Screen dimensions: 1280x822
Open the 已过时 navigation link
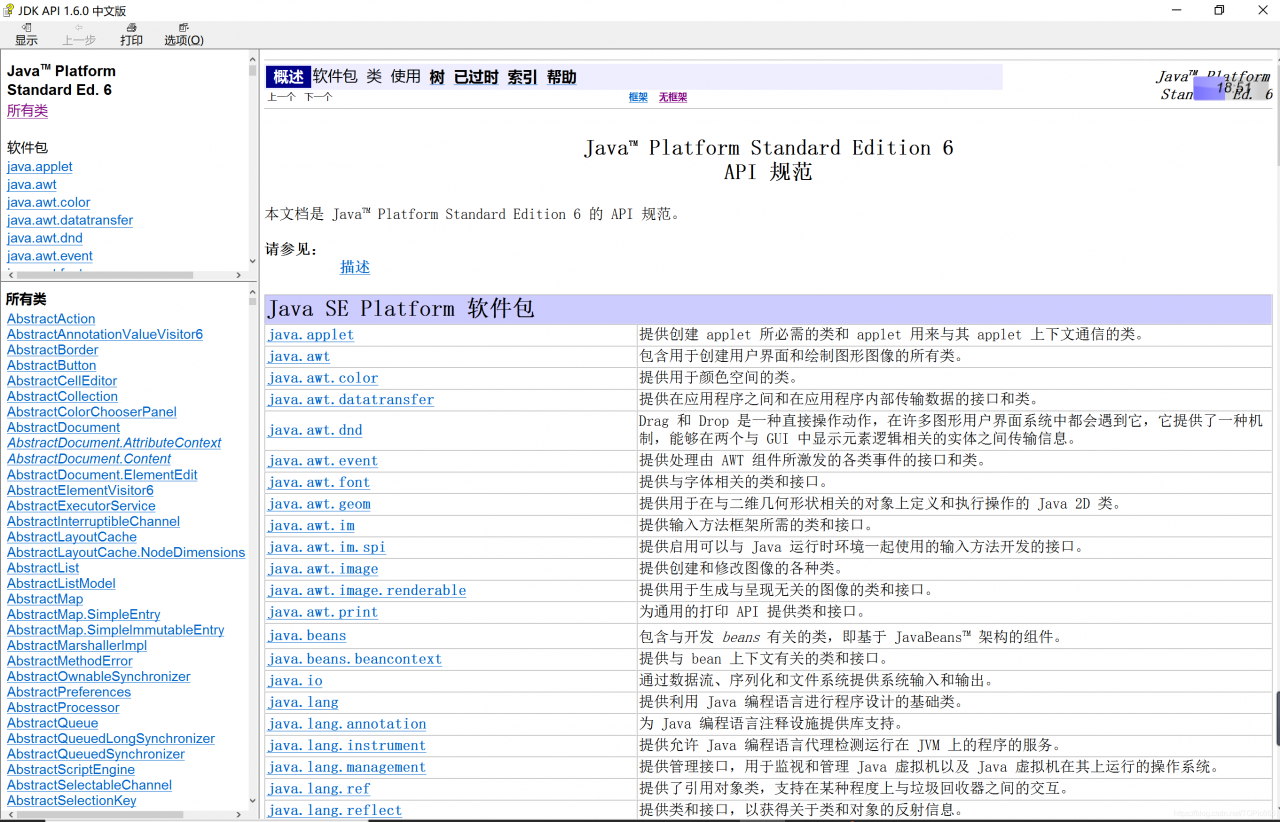coord(476,77)
